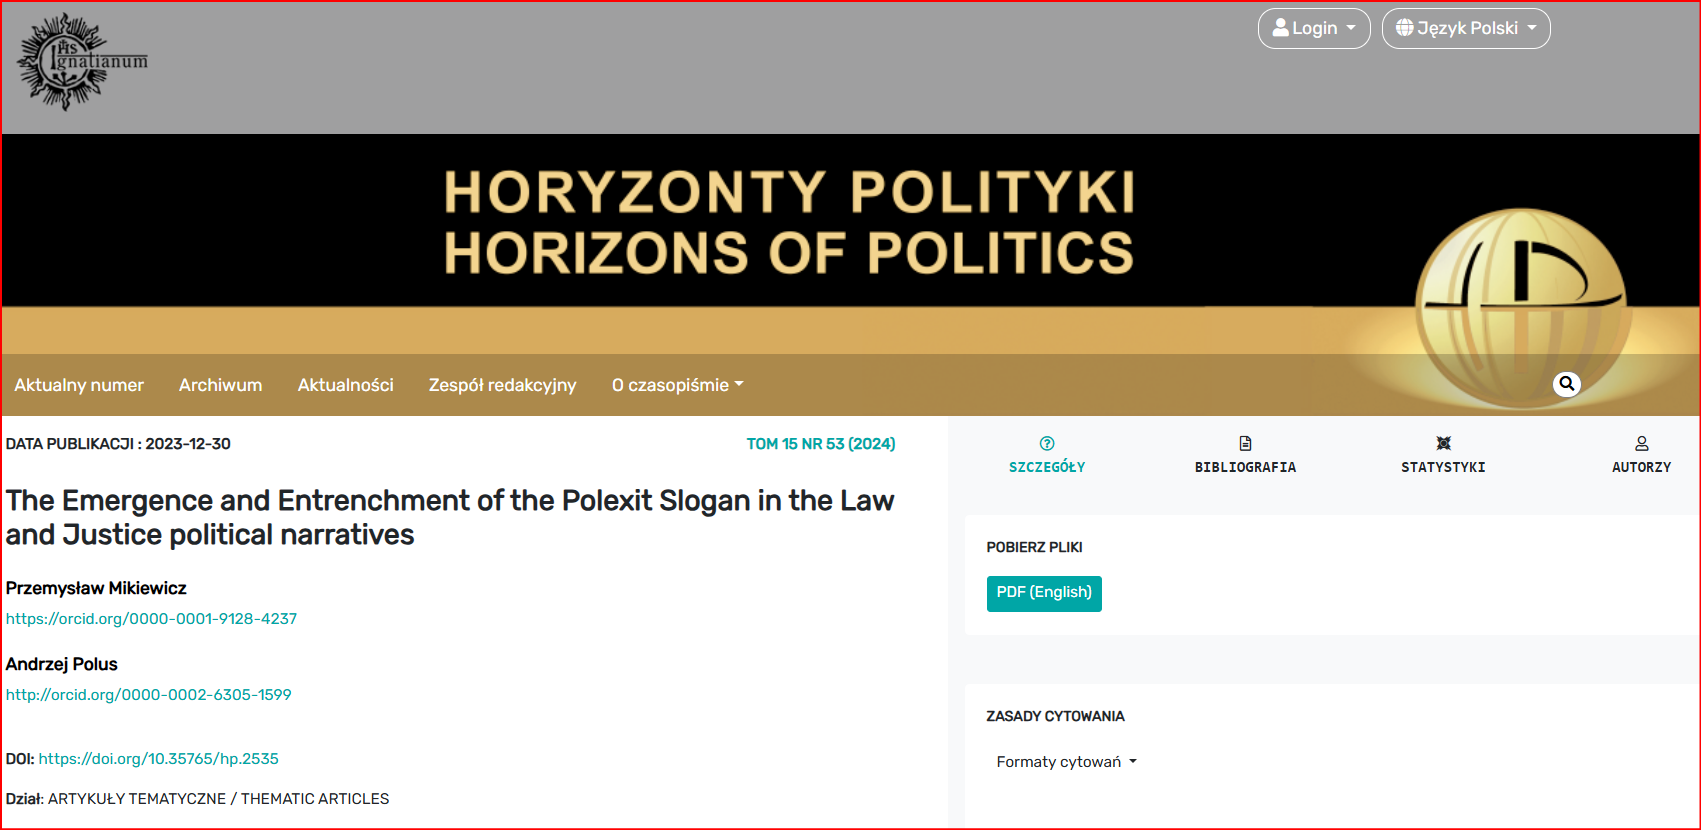Open Przemysław Mikiewicz's ORCID link
The height and width of the screenshot is (830, 1701).
tap(152, 619)
